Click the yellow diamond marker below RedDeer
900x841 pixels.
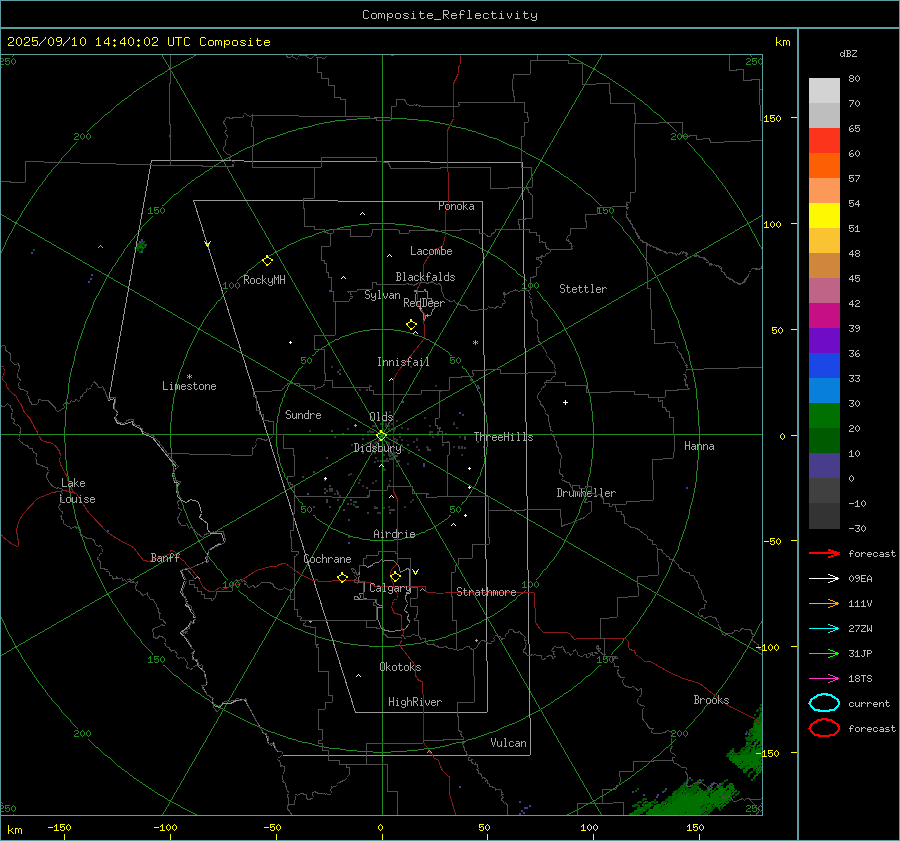click(x=411, y=325)
